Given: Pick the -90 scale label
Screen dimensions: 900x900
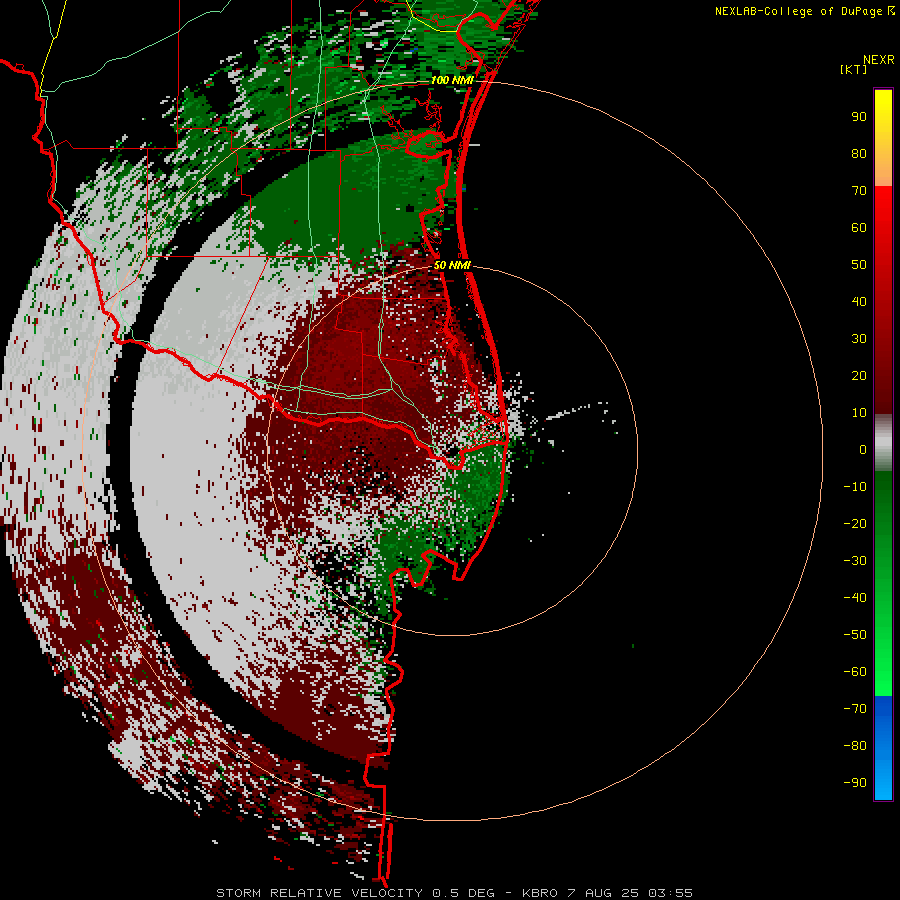Looking at the screenshot, I should pyautogui.click(x=855, y=783).
